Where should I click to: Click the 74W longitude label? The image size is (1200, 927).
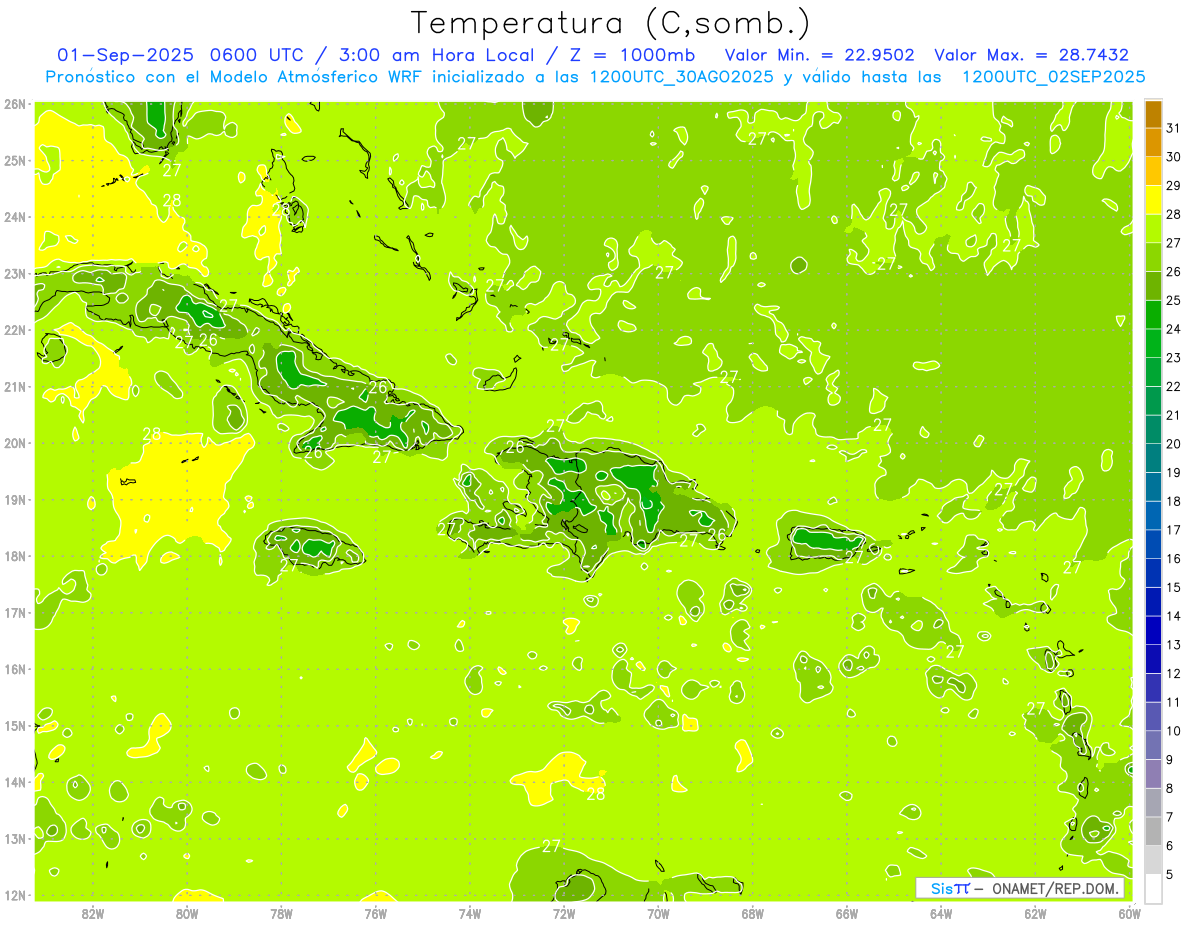469,913
